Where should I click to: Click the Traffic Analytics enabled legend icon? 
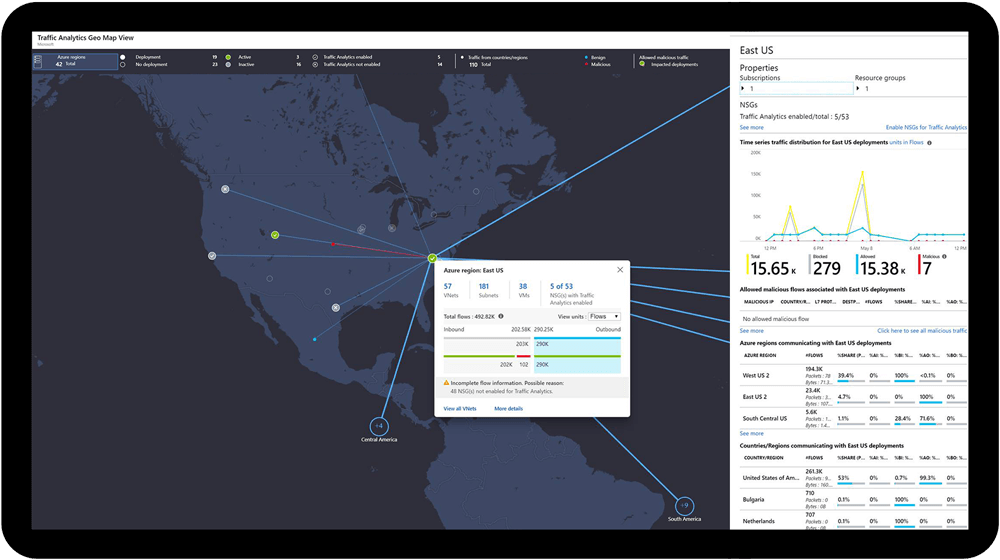pos(315,57)
